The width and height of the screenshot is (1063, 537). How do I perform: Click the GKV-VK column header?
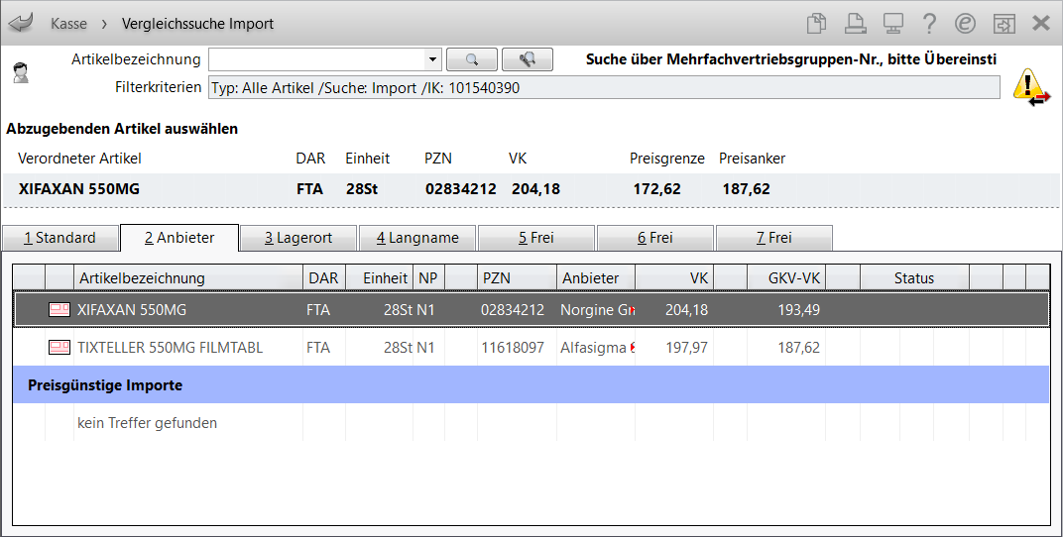coord(786,278)
